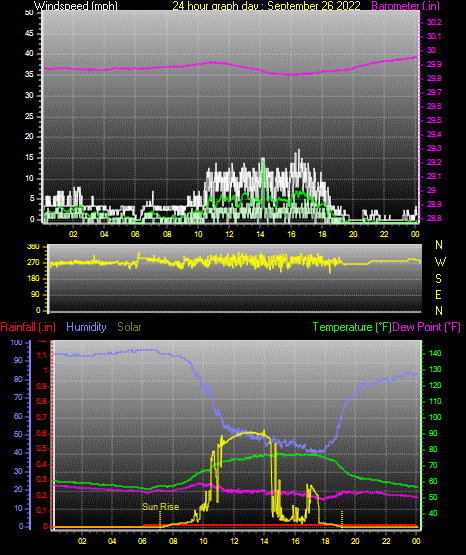Click the red Rainfall (.in) legend label
This screenshot has width=466, height=555.
28,327
